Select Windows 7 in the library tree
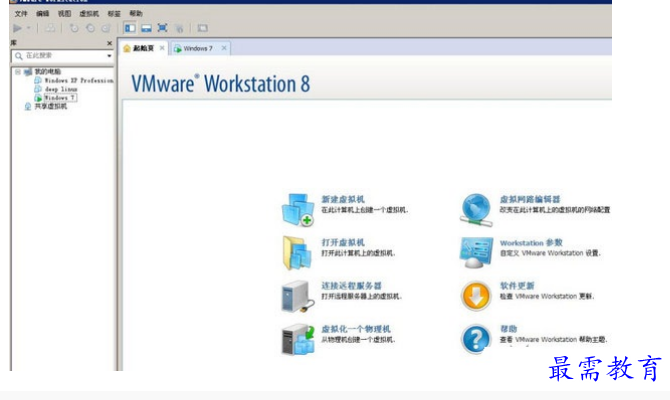The width and height of the screenshot is (670, 400). click(x=60, y=97)
